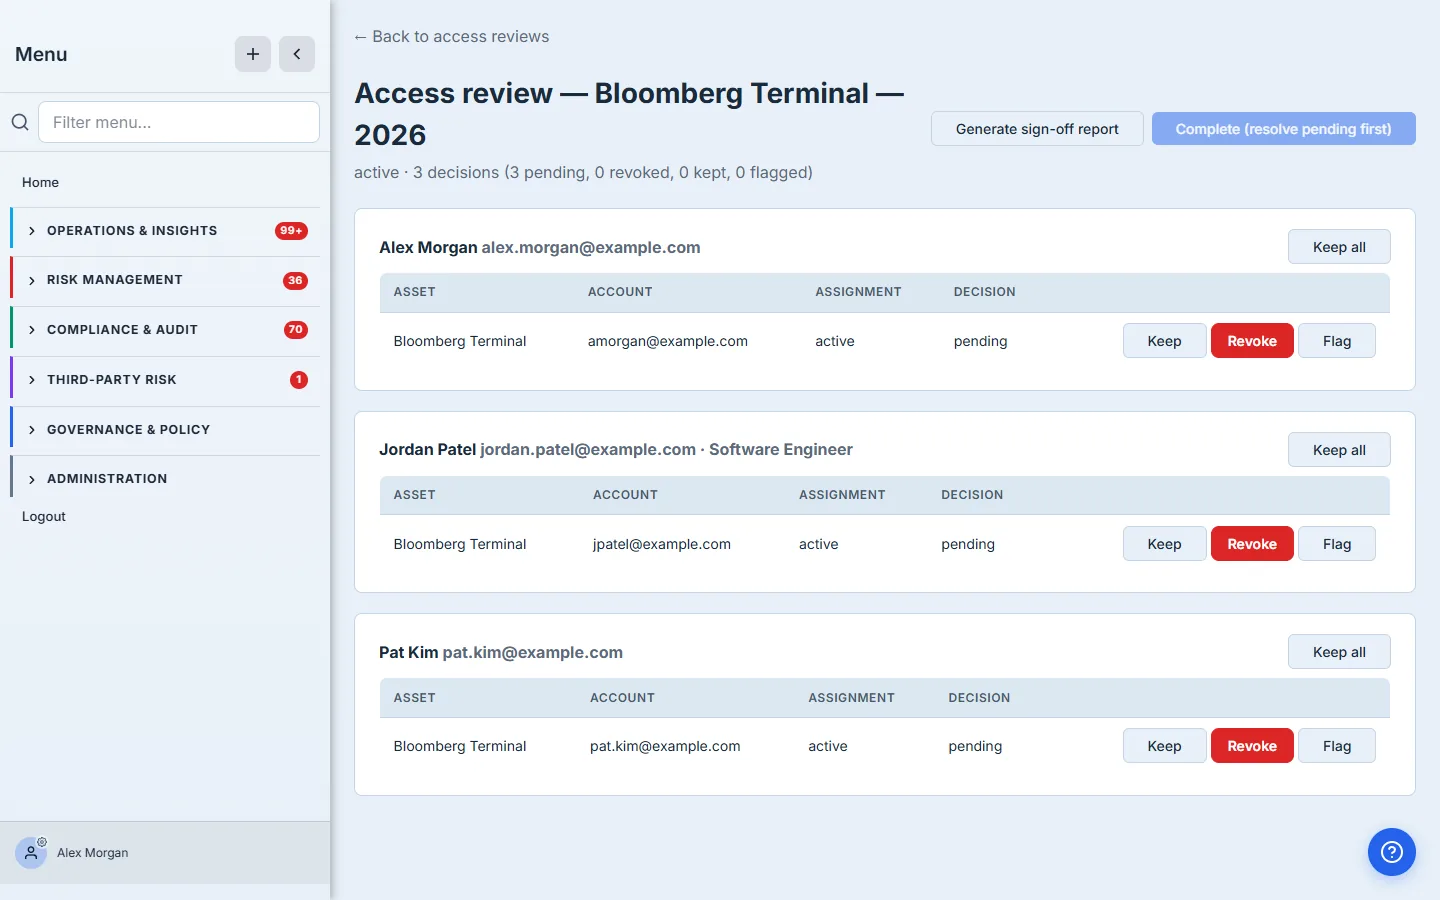Click the 1 badge on Third-Party Risk
The width and height of the screenshot is (1440, 900).
pos(299,380)
